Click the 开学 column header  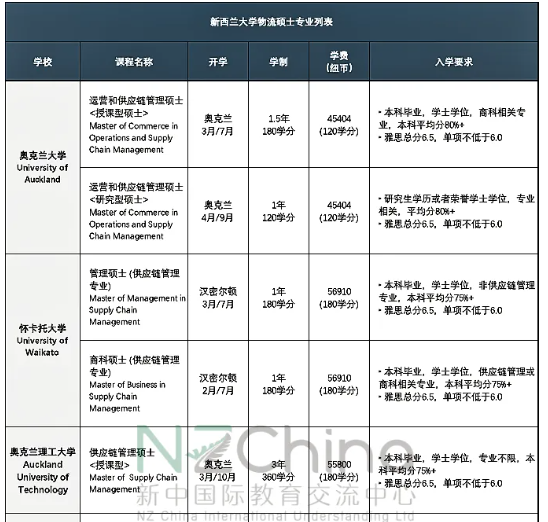[x=218, y=62]
